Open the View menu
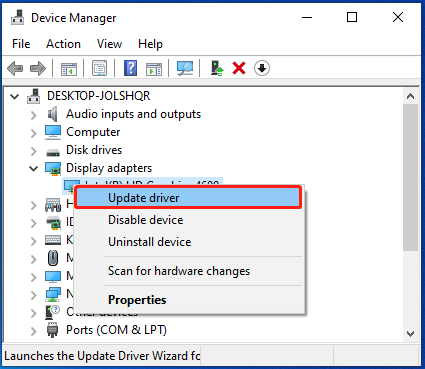 109,44
